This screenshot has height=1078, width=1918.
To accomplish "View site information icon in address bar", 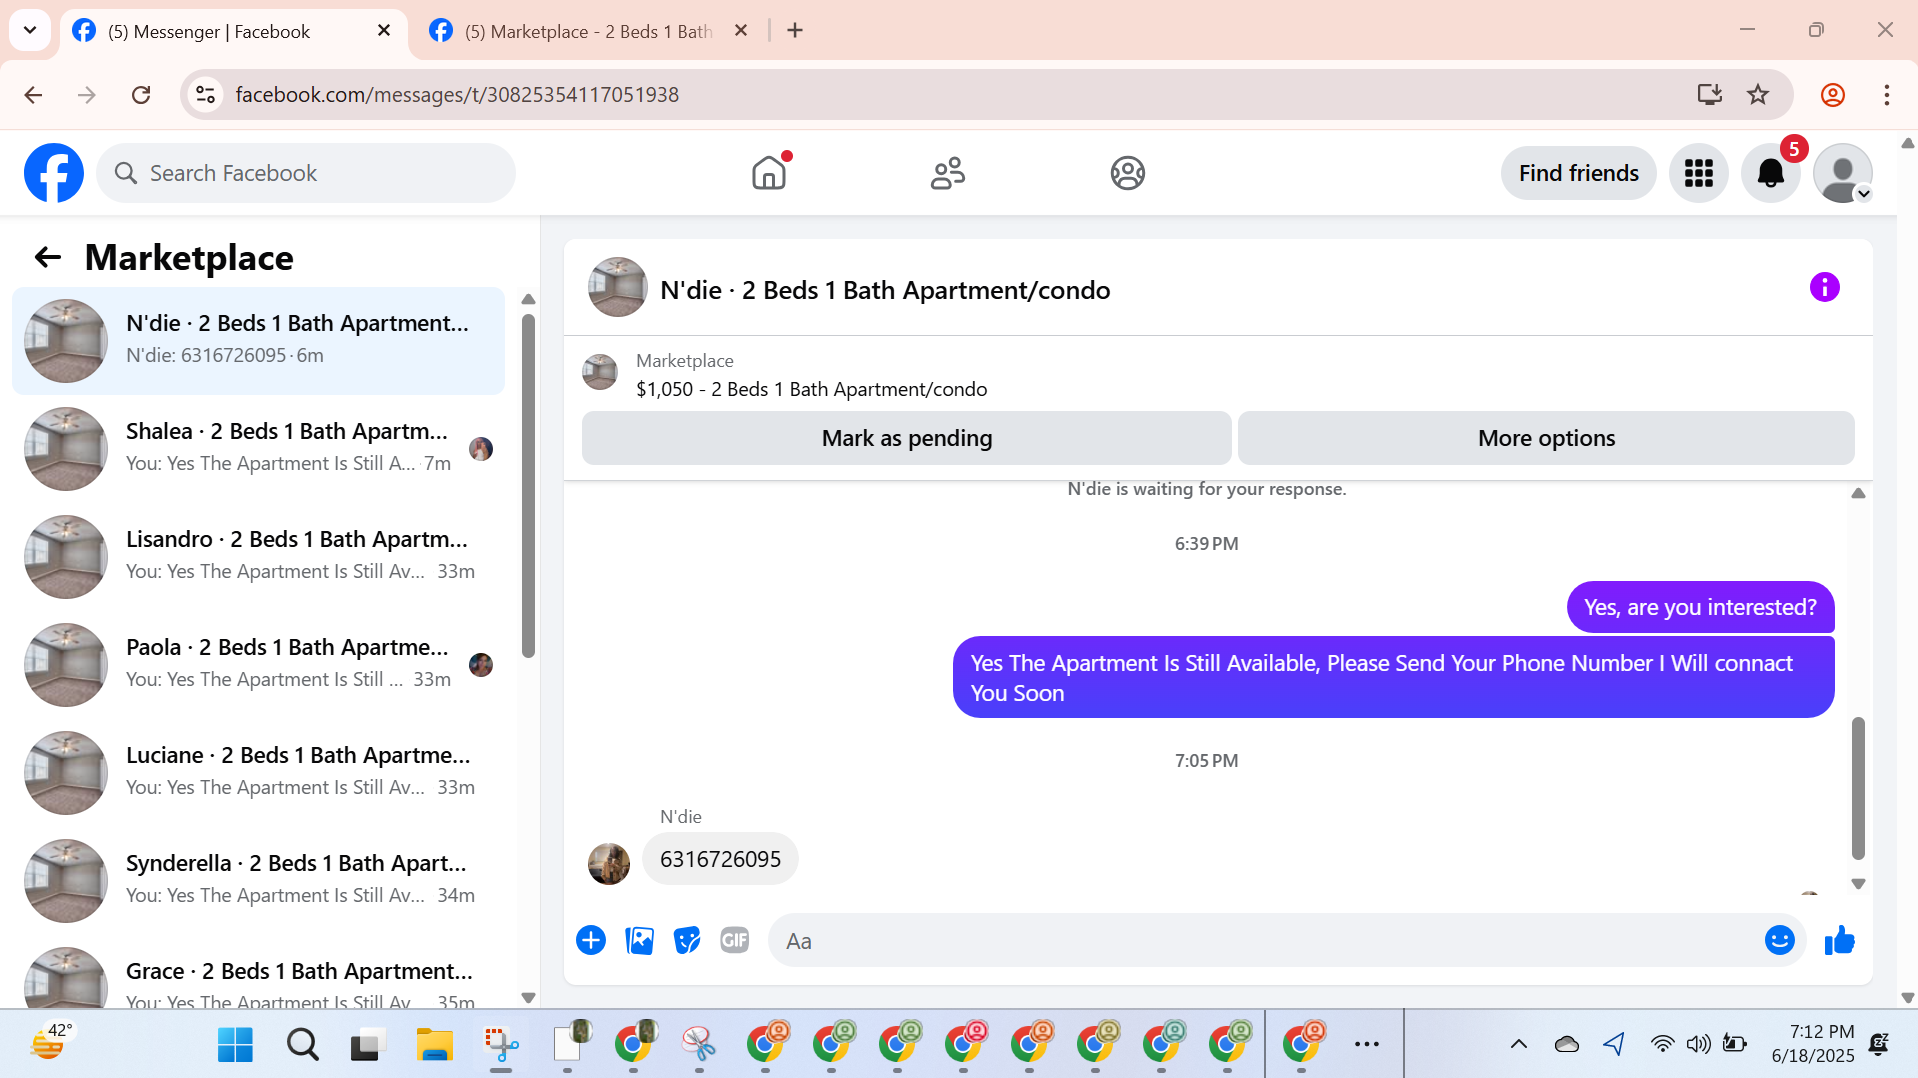I will click(206, 95).
